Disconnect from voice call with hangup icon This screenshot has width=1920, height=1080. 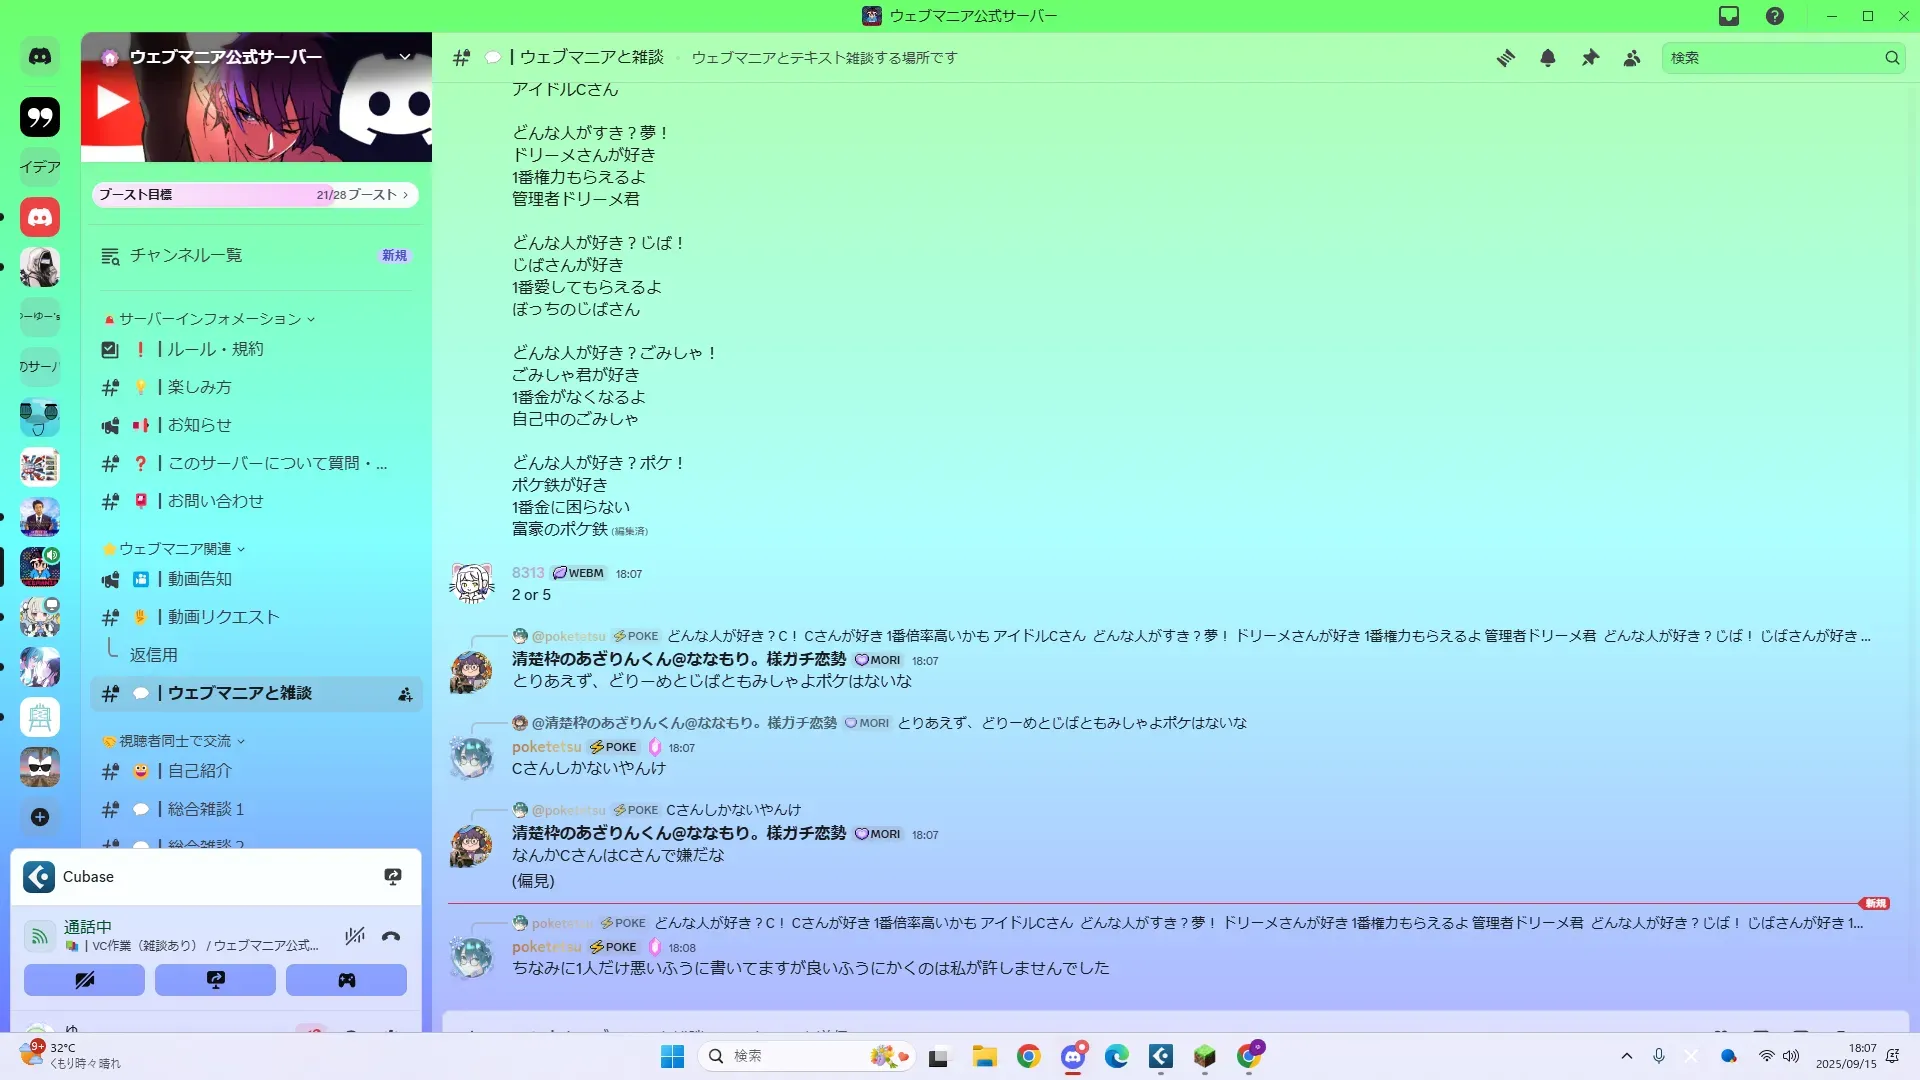(x=391, y=936)
